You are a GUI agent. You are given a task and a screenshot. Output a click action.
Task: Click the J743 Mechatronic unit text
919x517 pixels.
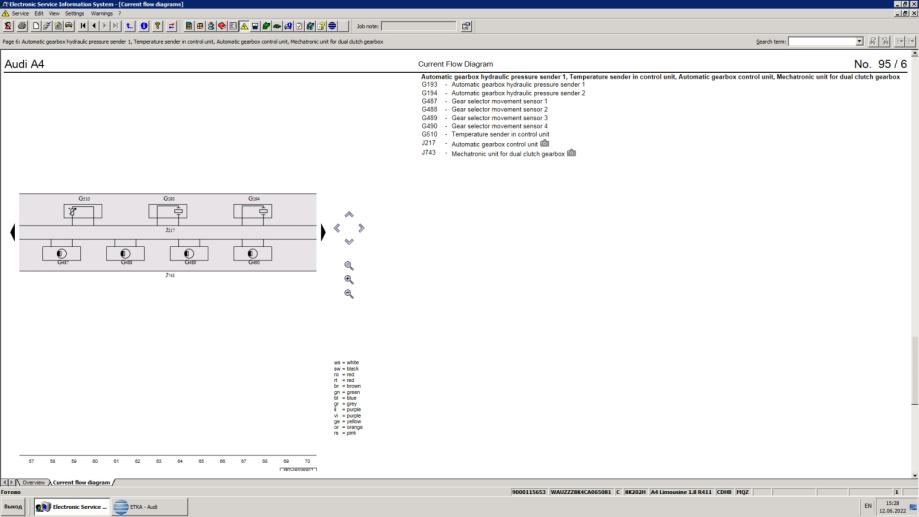click(508, 154)
